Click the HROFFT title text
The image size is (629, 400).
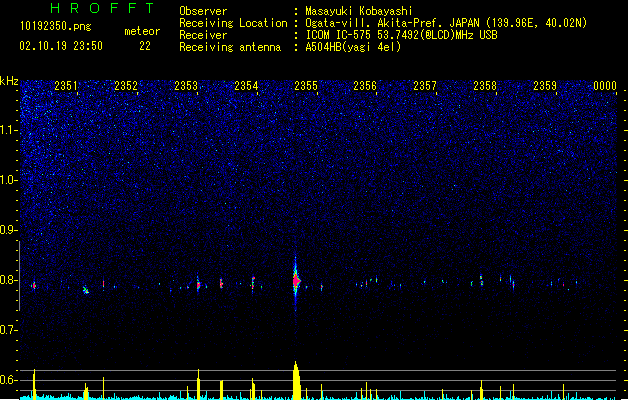(x=102, y=8)
